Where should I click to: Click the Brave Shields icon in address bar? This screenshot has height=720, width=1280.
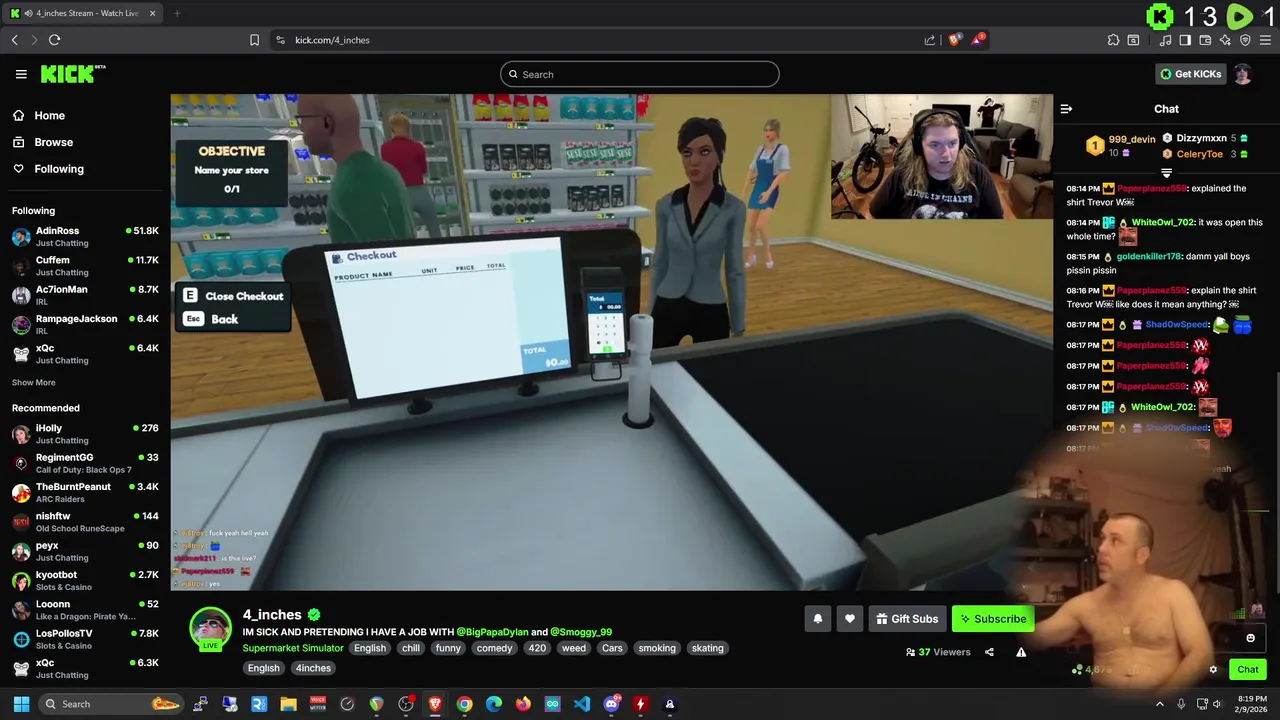coord(954,40)
